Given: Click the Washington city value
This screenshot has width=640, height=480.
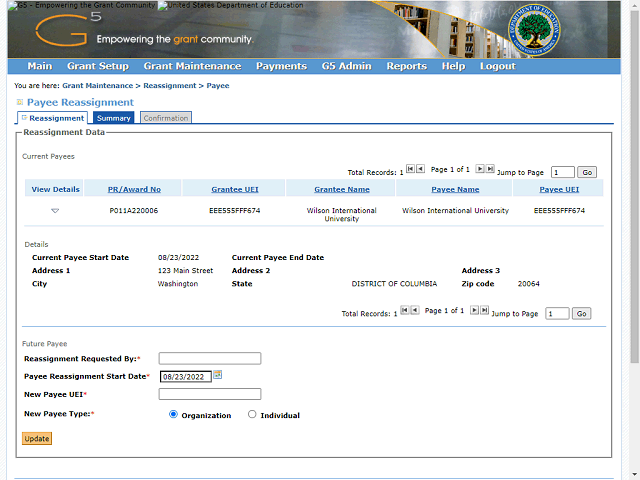Looking at the screenshot, I should (178, 284).
